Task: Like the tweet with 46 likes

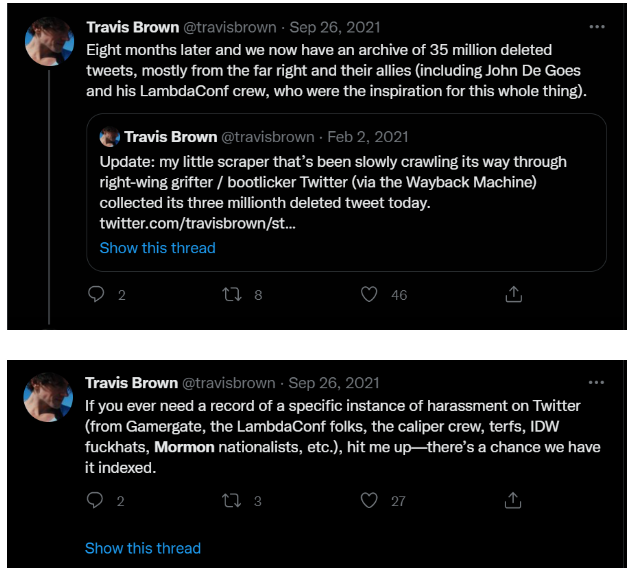Action: tap(369, 295)
